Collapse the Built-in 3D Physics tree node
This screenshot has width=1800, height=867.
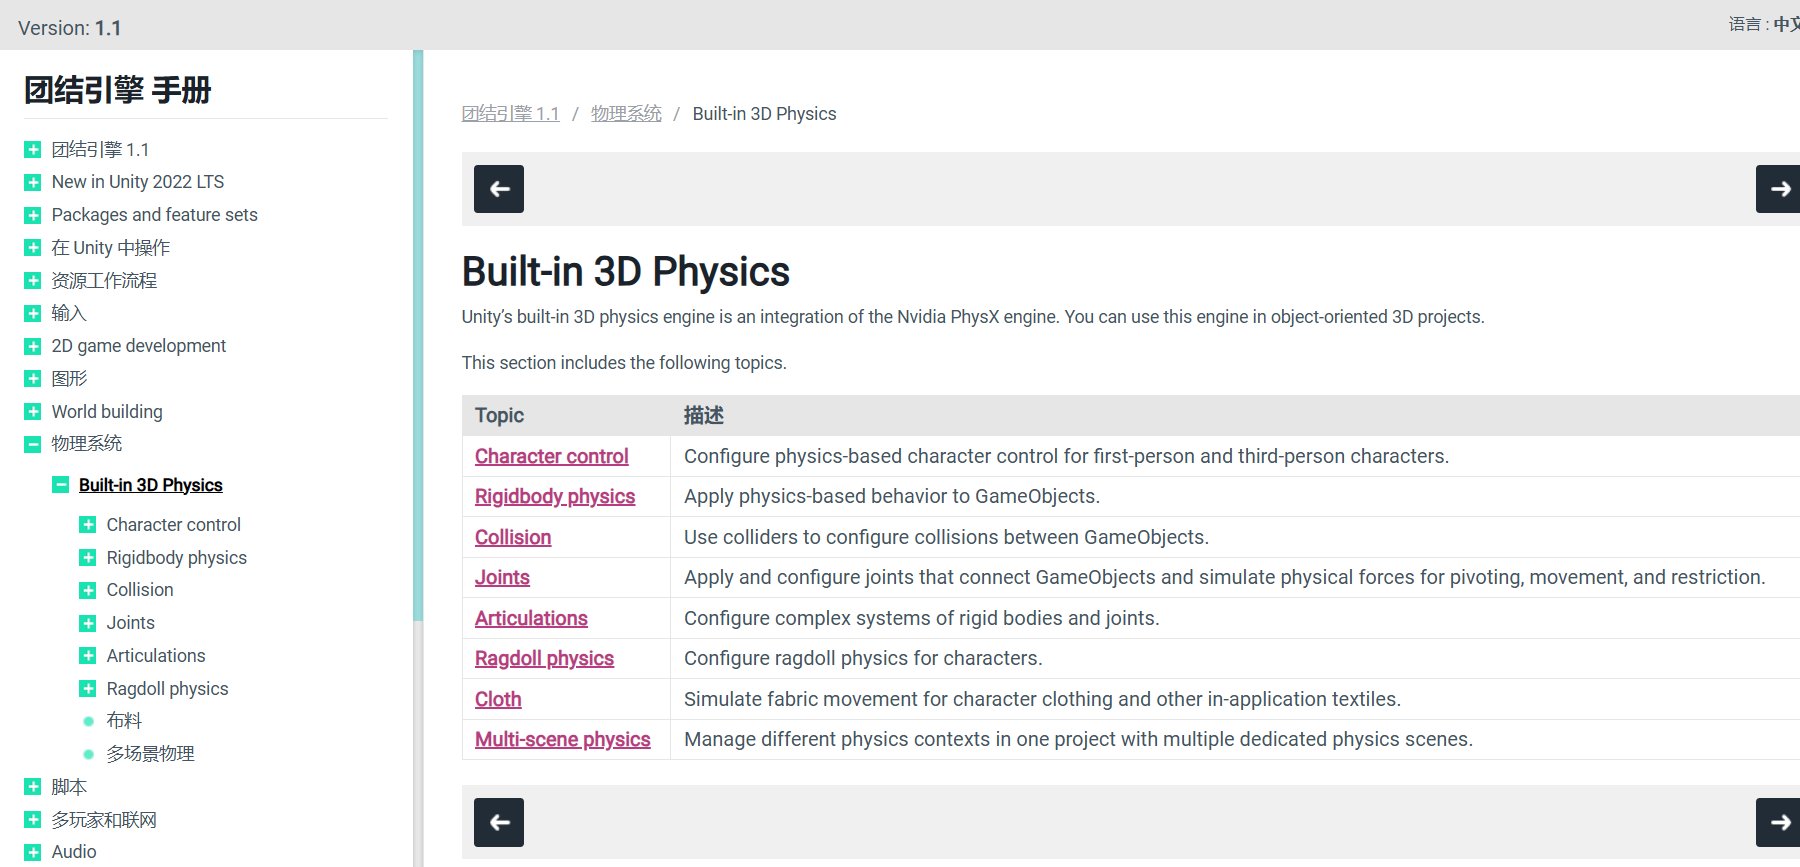[61, 485]
